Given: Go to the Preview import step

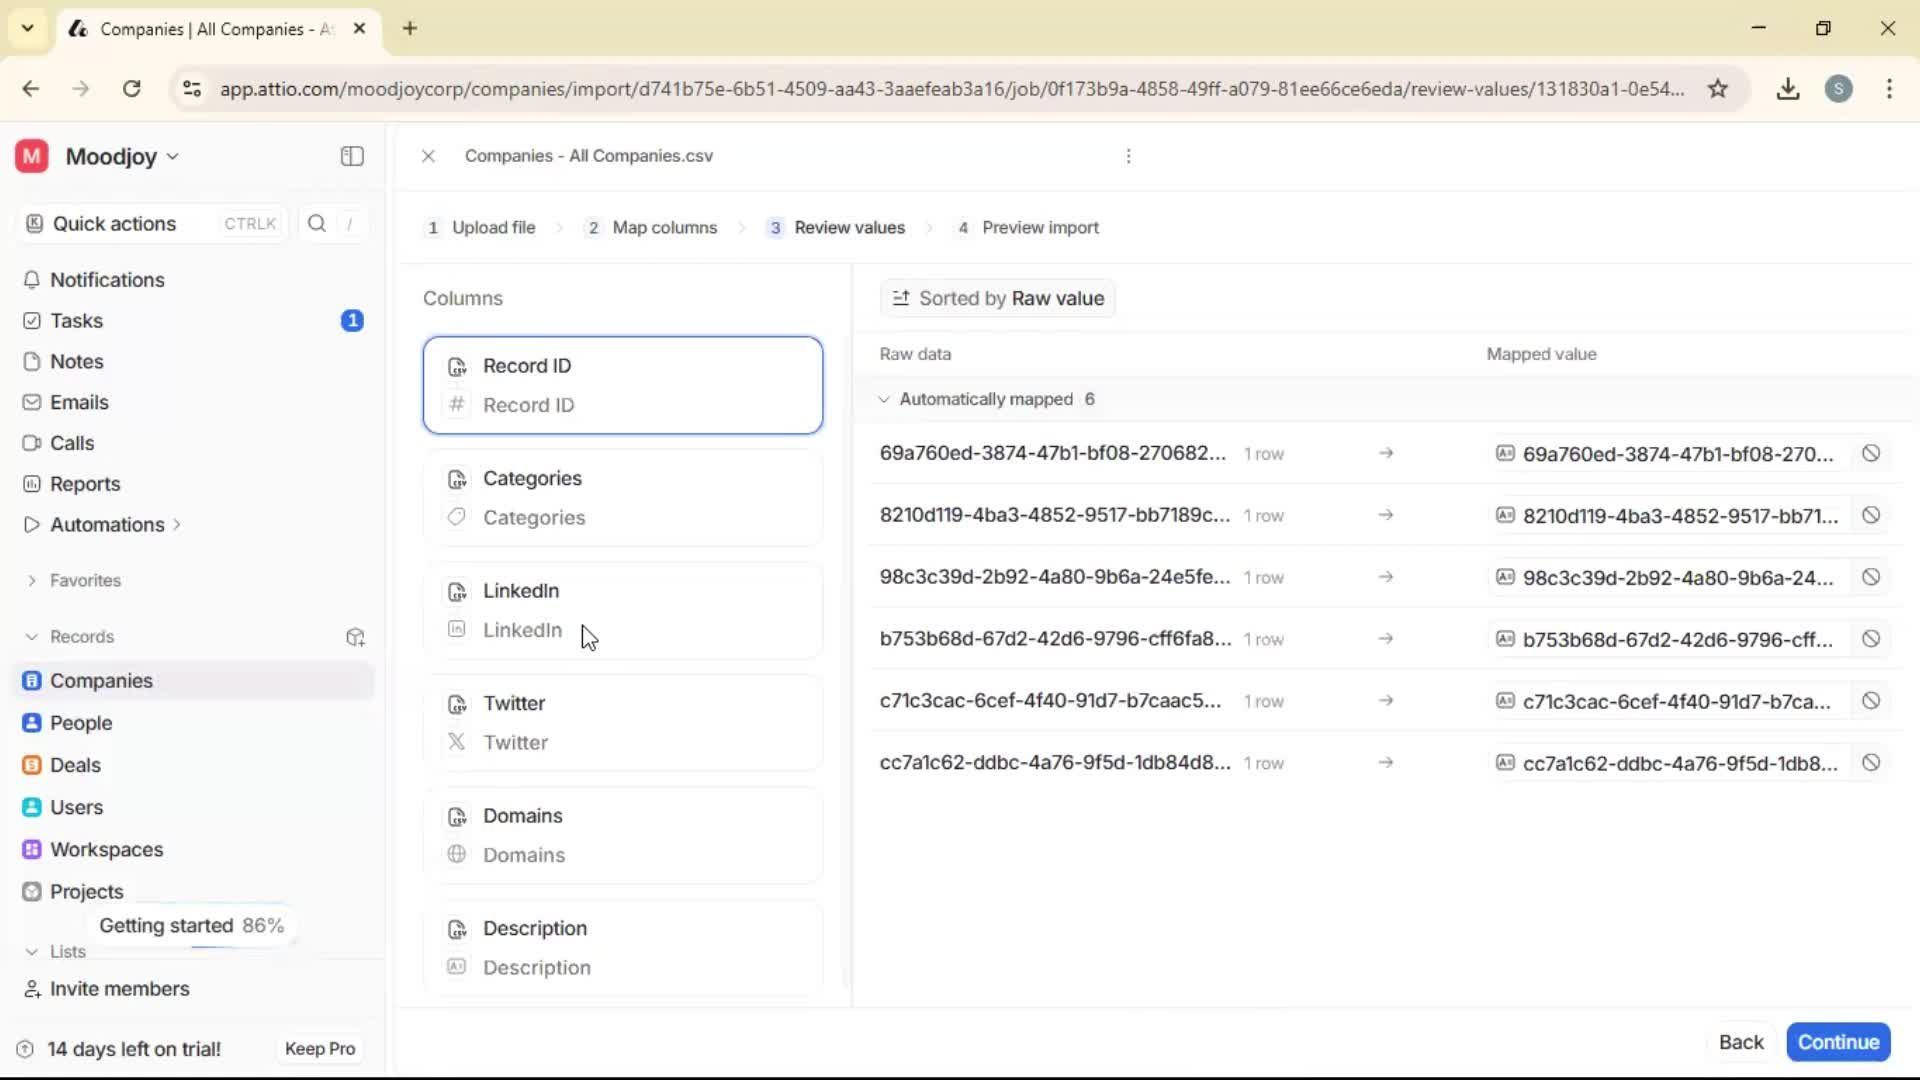Looking at the screenshot, I should 1039,227.
